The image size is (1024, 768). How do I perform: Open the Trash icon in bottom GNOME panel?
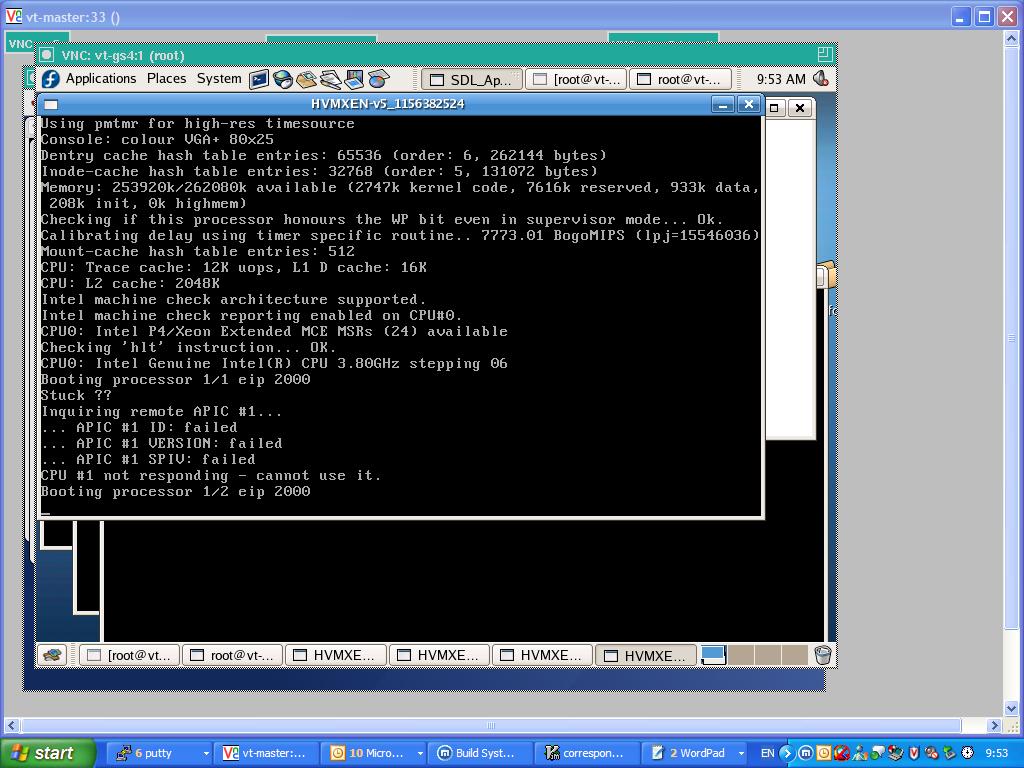[822, 655]
